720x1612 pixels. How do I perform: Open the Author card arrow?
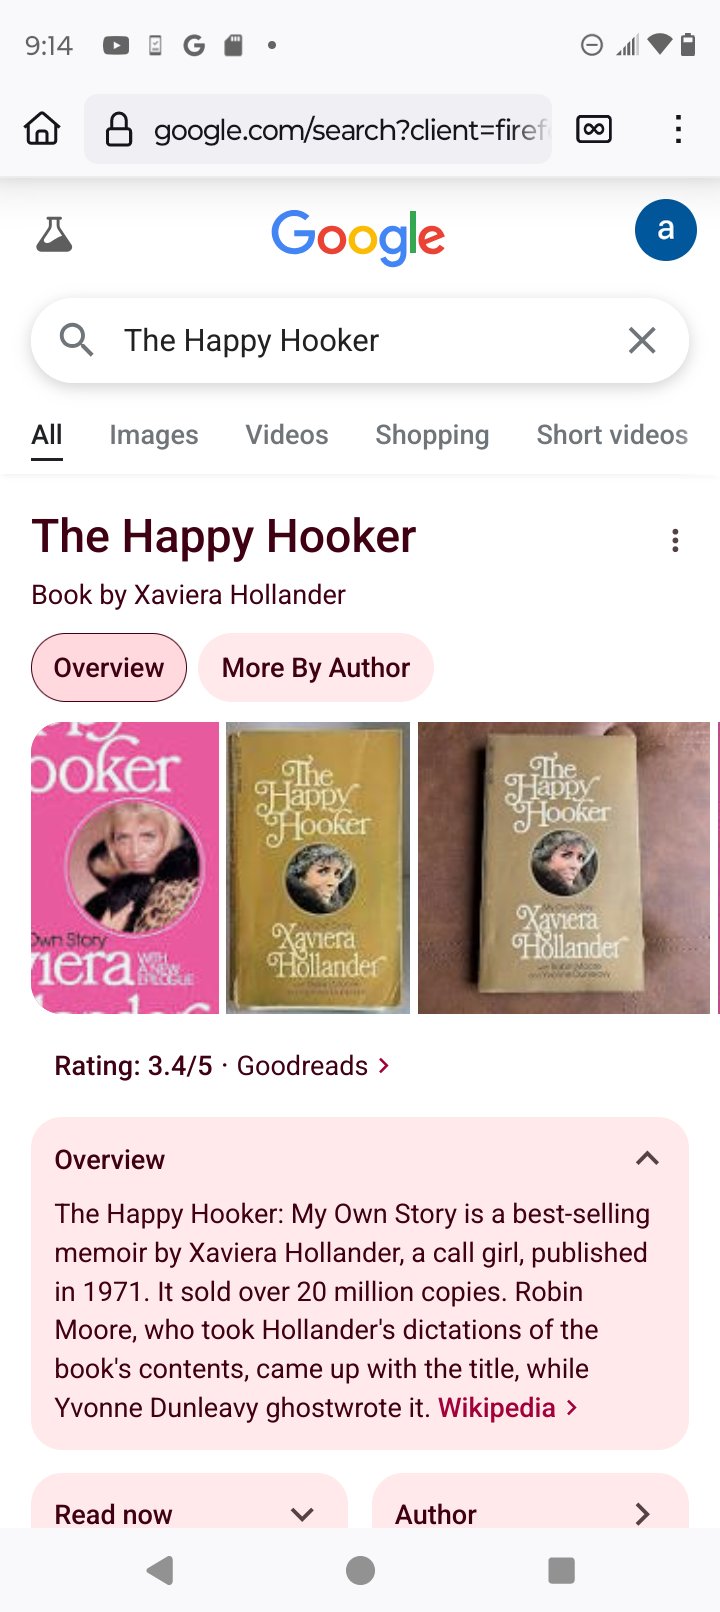642,1514
